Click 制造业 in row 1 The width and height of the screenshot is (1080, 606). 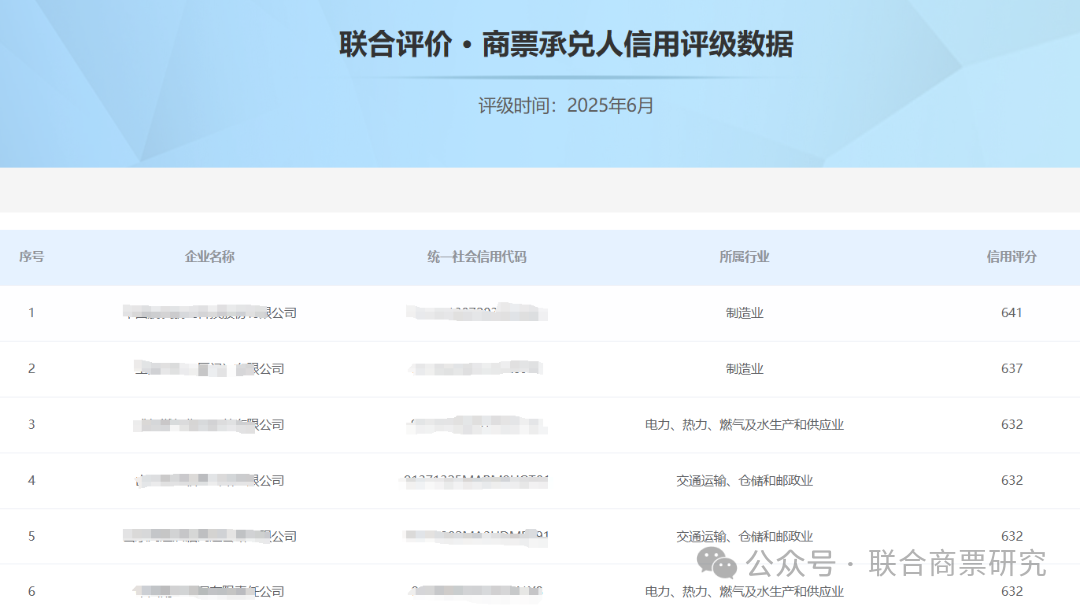744,313
